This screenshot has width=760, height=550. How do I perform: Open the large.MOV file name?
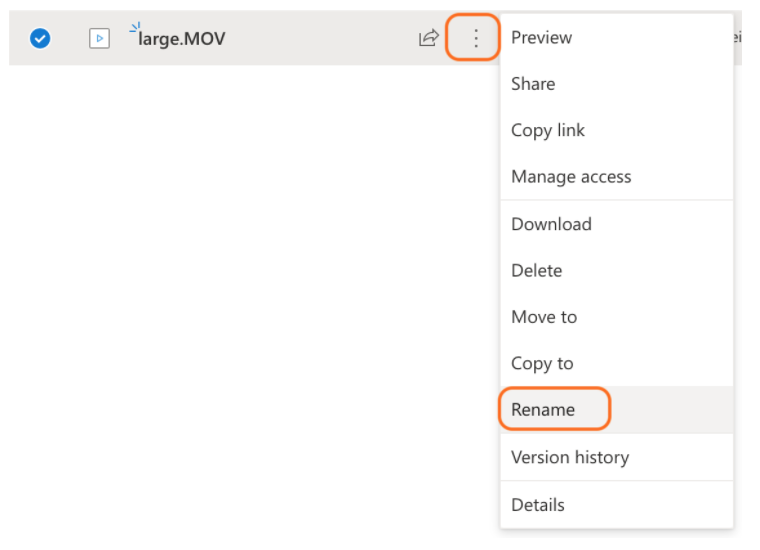pos(182,39)
